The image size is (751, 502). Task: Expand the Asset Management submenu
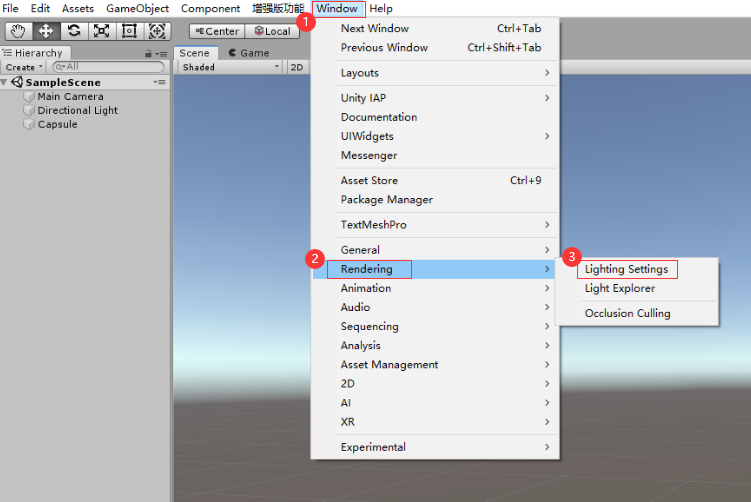435,365
